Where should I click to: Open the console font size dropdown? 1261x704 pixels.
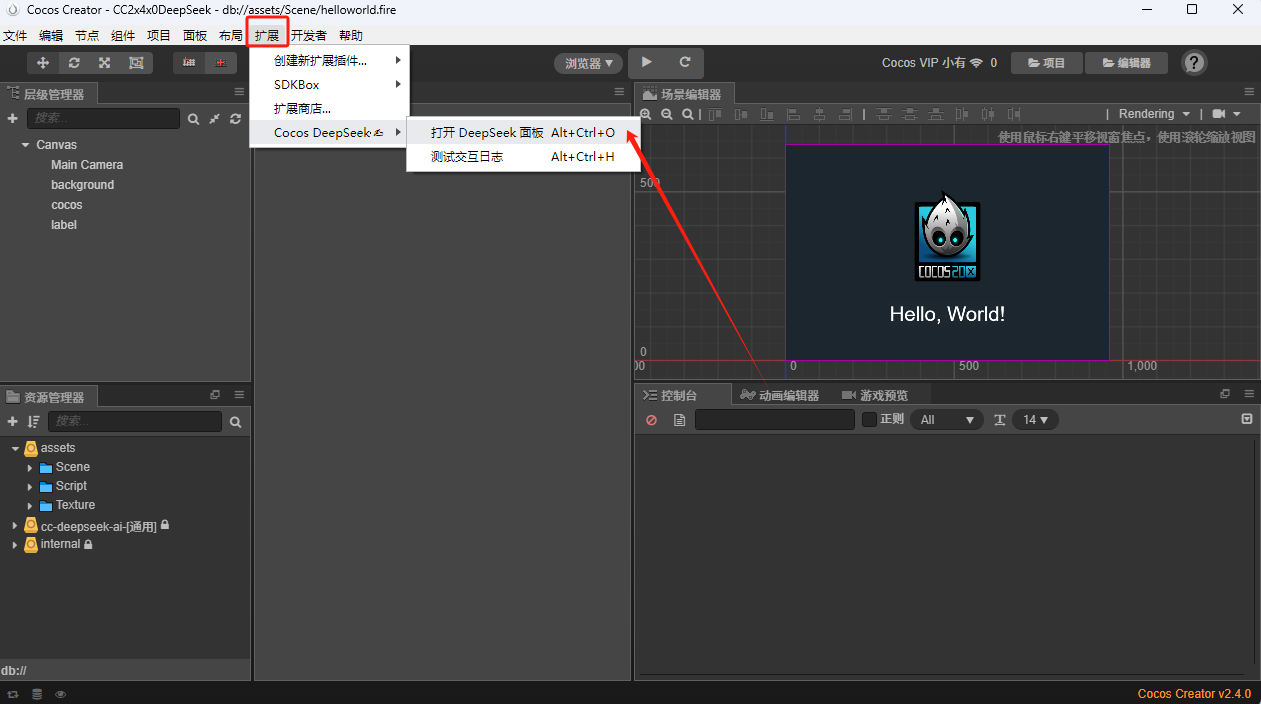click(1035, 420)
